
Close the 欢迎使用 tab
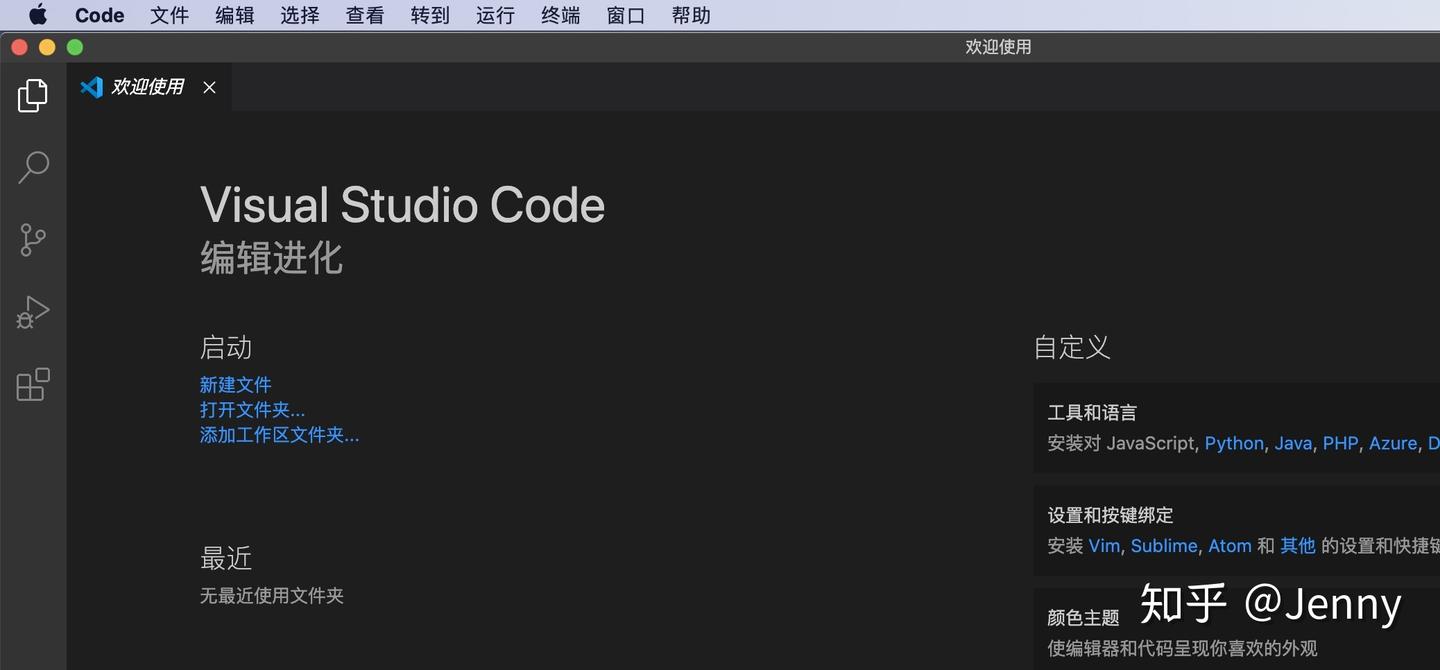(x=209, y=87)
